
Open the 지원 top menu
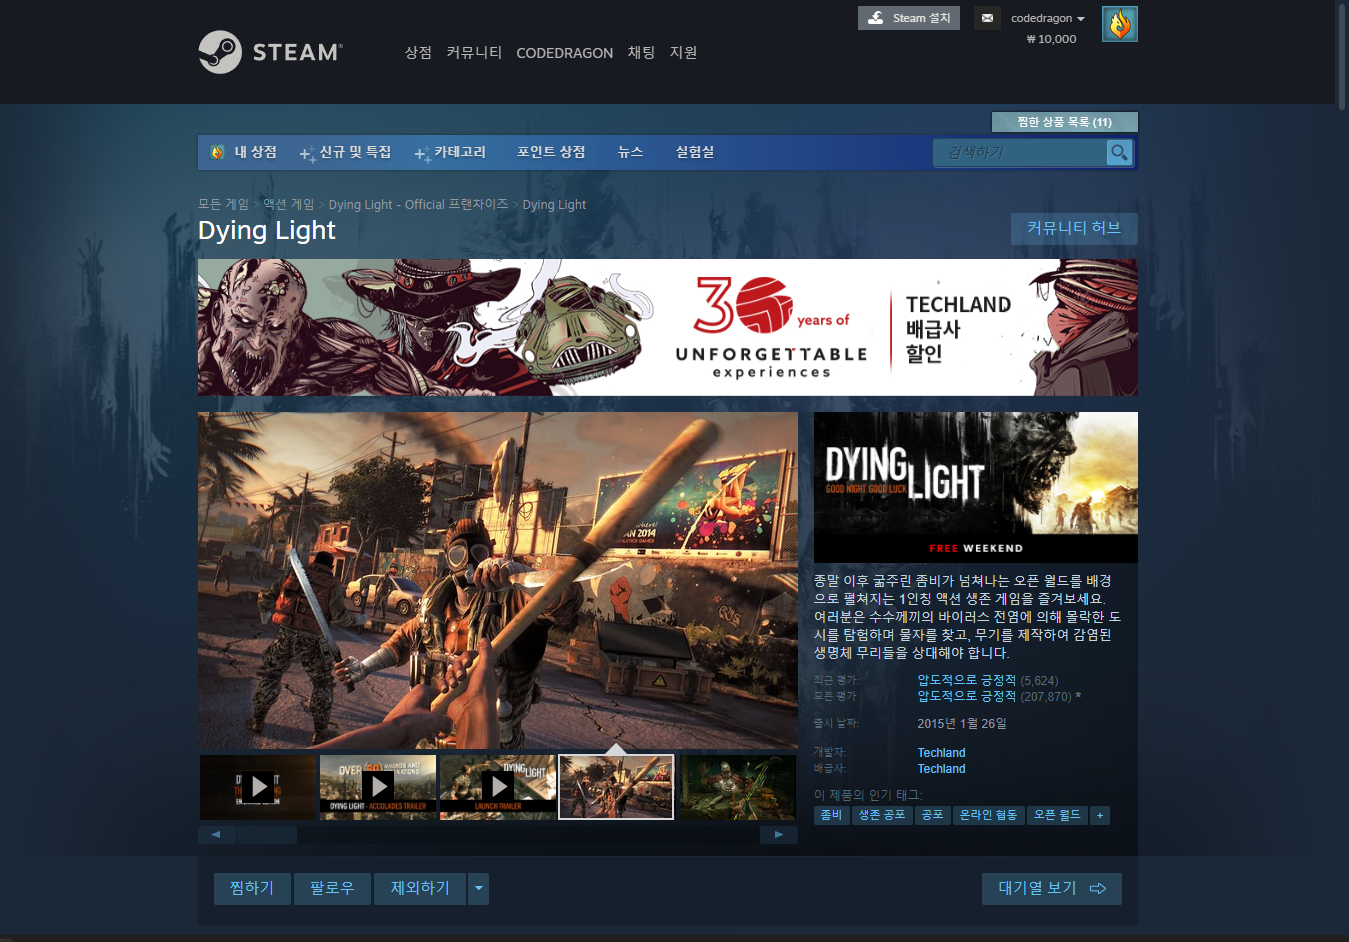[x=683, y=52]
